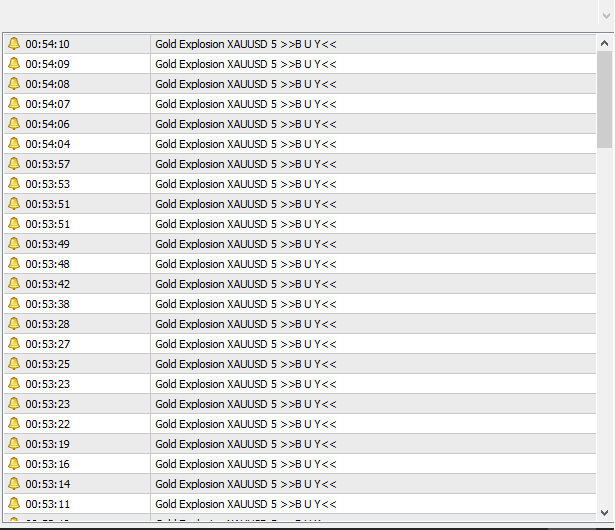Select the Gold Explosion message at 00:53:11
The image size is (615, 530).
pyautogui.click(x=246, y=504)
